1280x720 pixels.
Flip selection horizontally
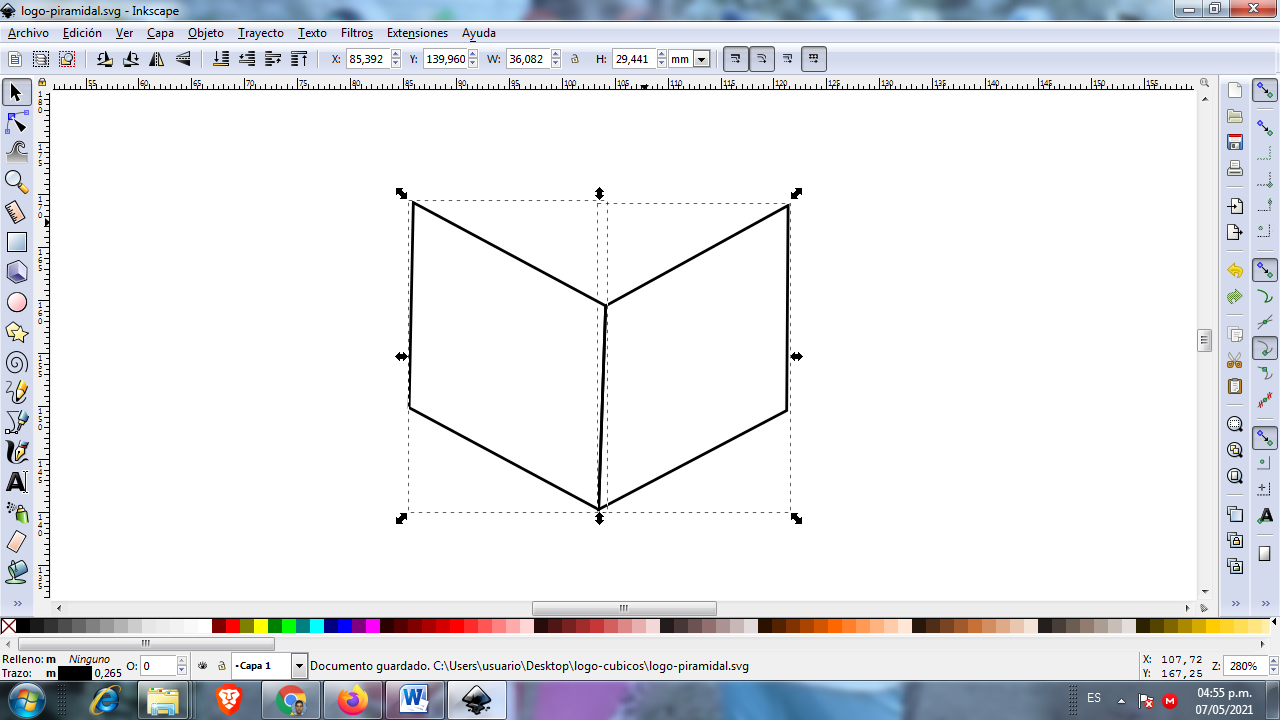pyautogui.click(x=157, y=59)
